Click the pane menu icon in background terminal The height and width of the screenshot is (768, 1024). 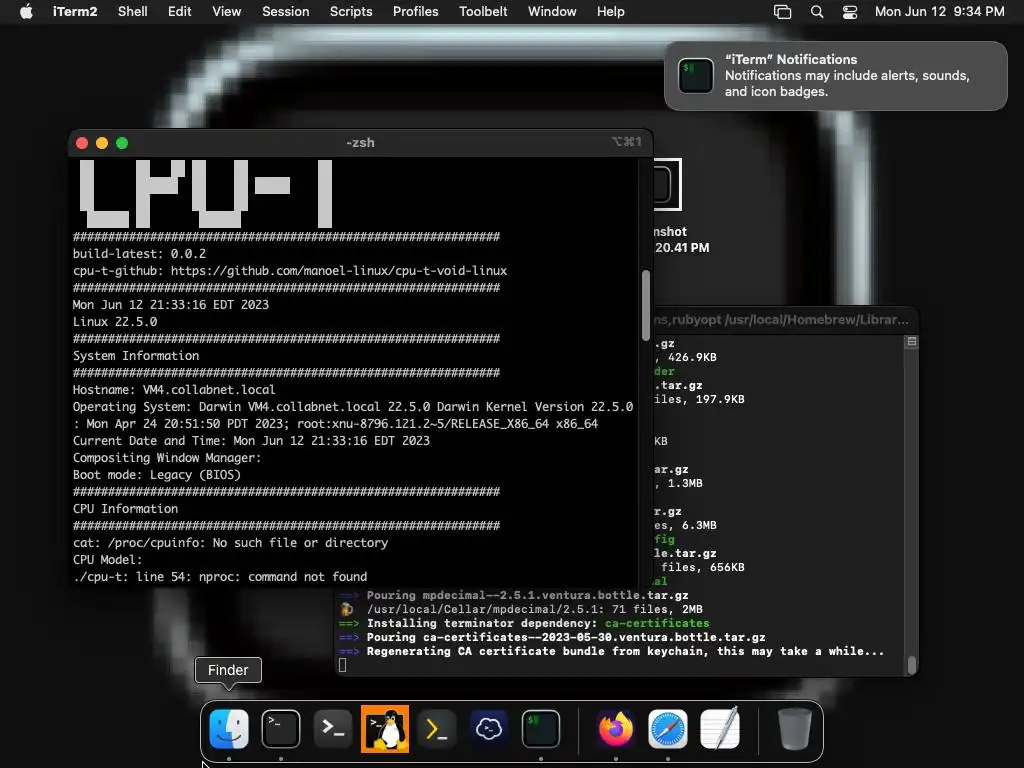coord(912,342)
